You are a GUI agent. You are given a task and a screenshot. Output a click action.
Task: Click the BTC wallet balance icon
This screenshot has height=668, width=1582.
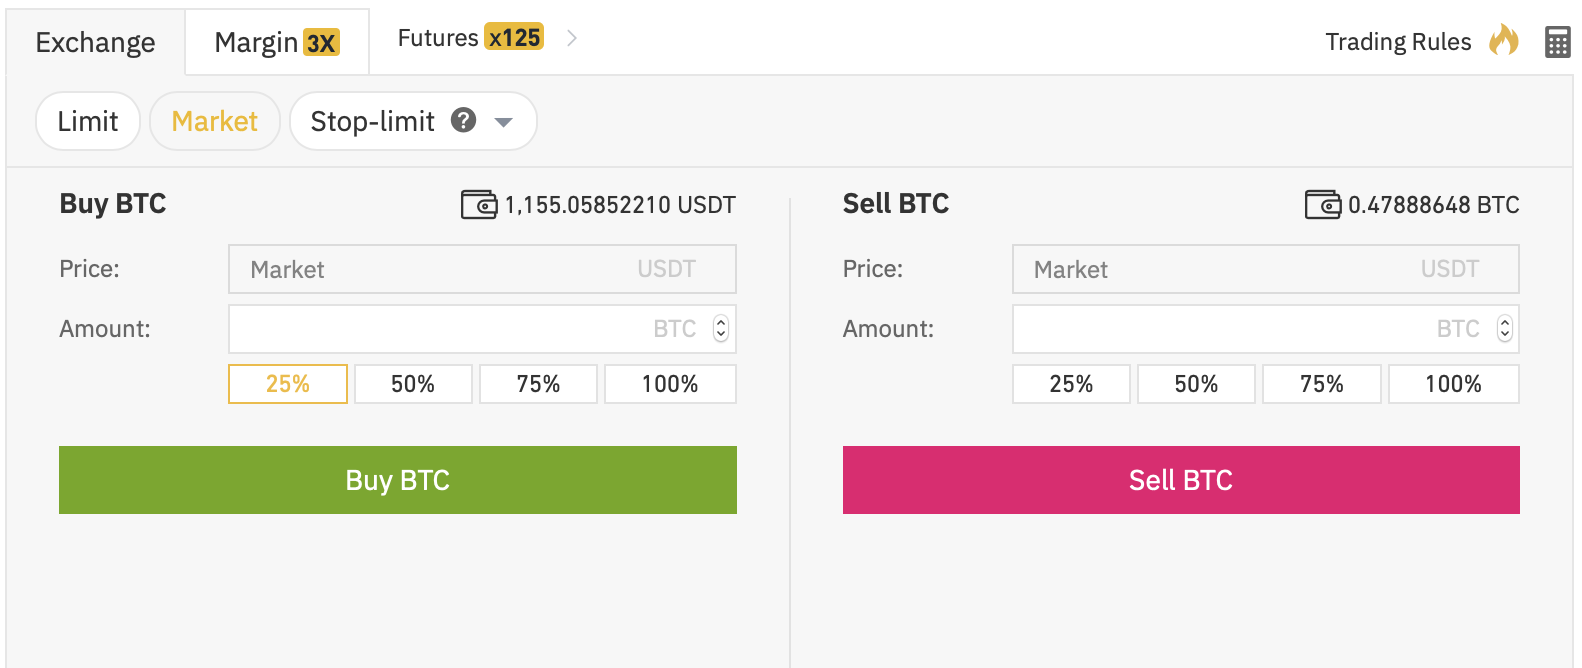coord(1322,205)
